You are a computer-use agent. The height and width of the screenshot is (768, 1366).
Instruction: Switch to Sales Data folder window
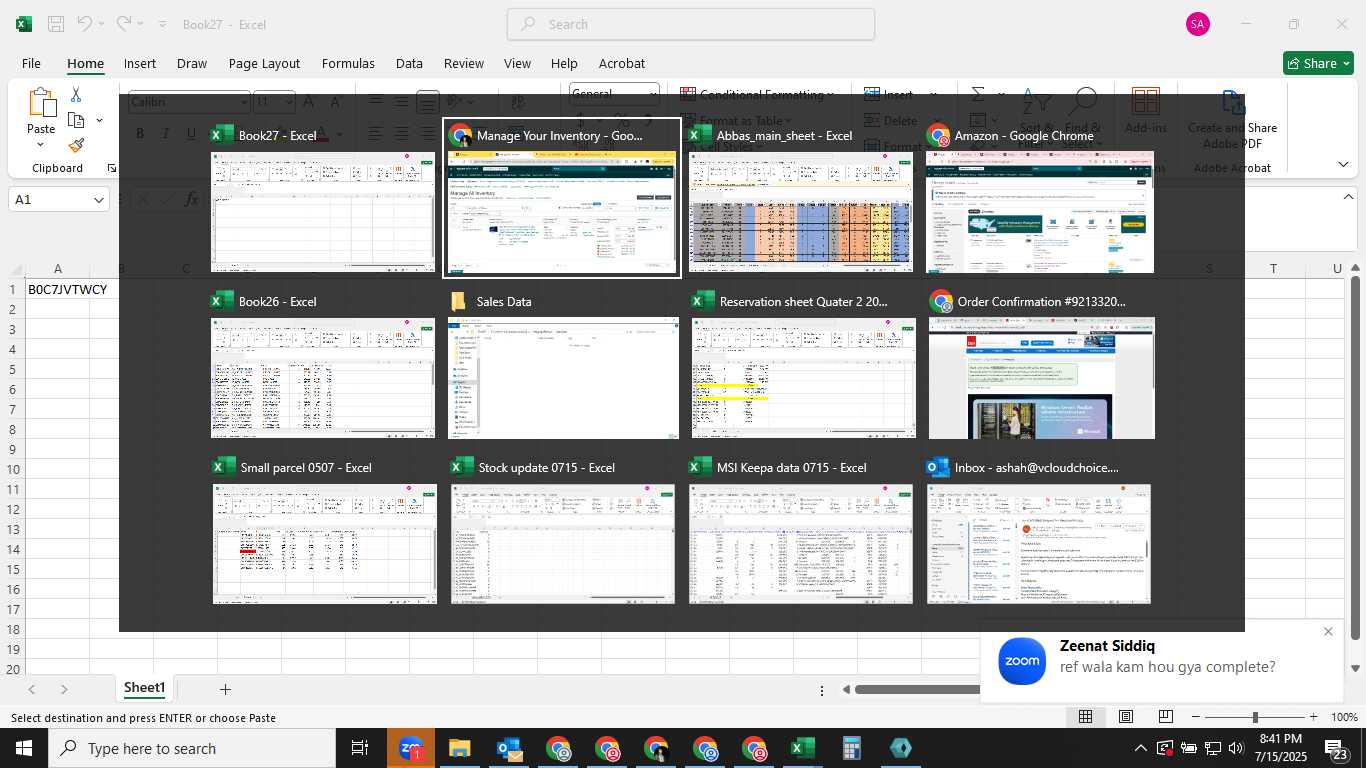563,365
